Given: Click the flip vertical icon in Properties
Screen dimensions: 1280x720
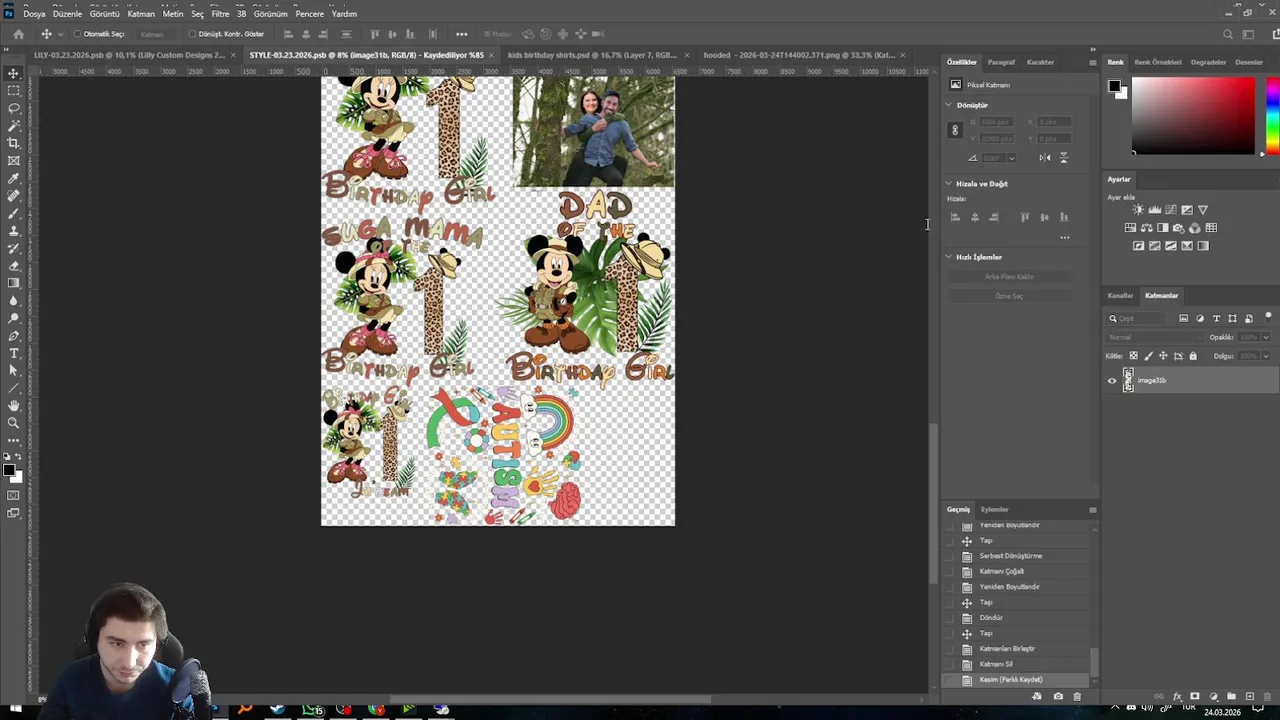Looking at the screenshot, I should pyautogui.click(x=1063, y=158).
